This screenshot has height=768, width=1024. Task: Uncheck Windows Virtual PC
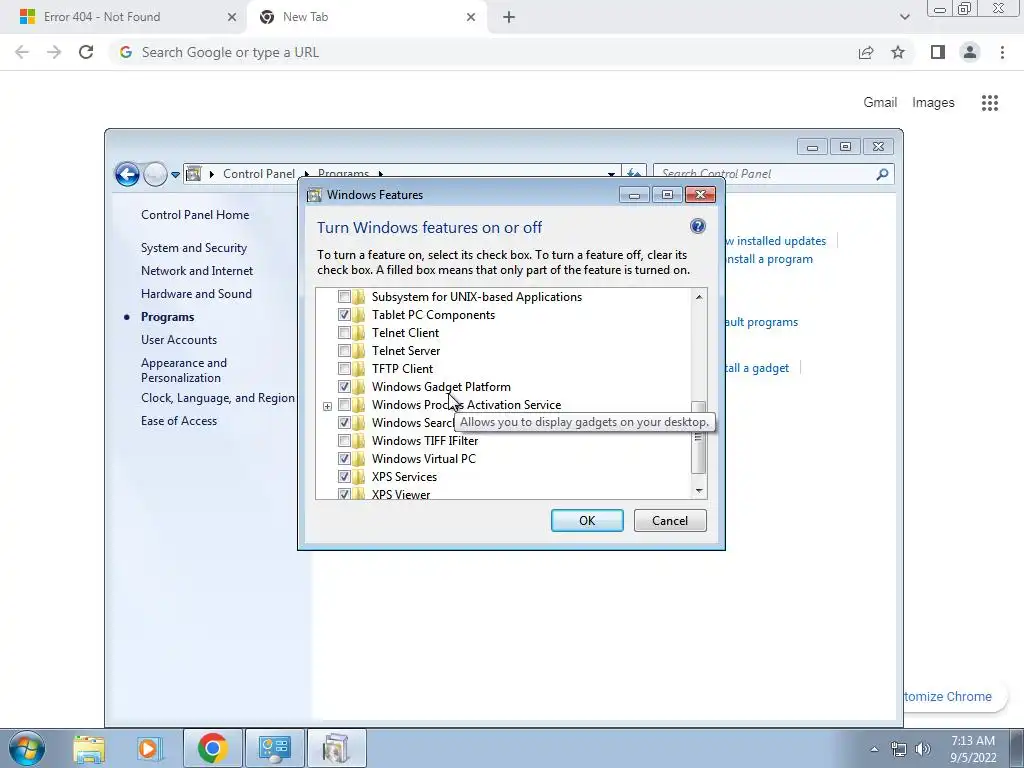pos(344,458)
